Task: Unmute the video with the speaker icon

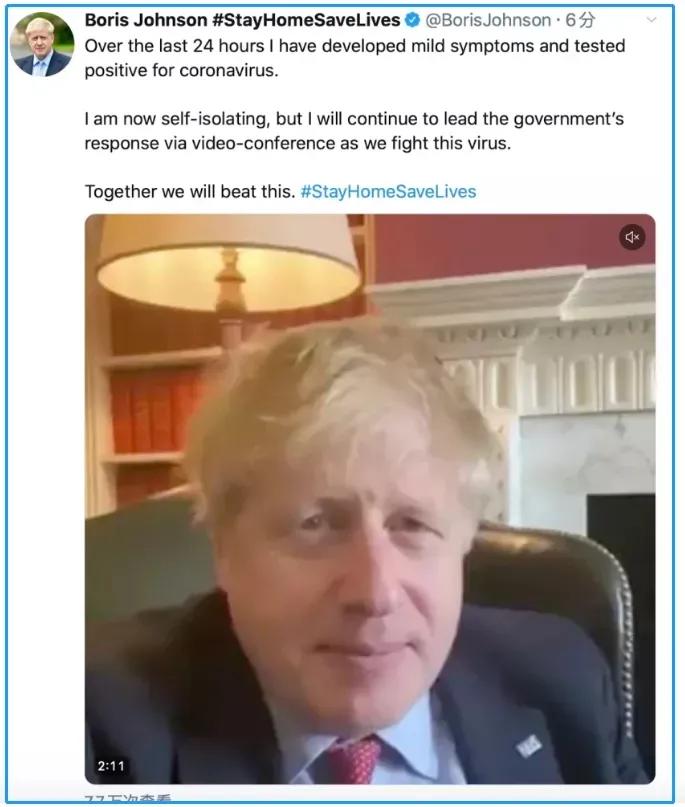Action: coord(631,237)
